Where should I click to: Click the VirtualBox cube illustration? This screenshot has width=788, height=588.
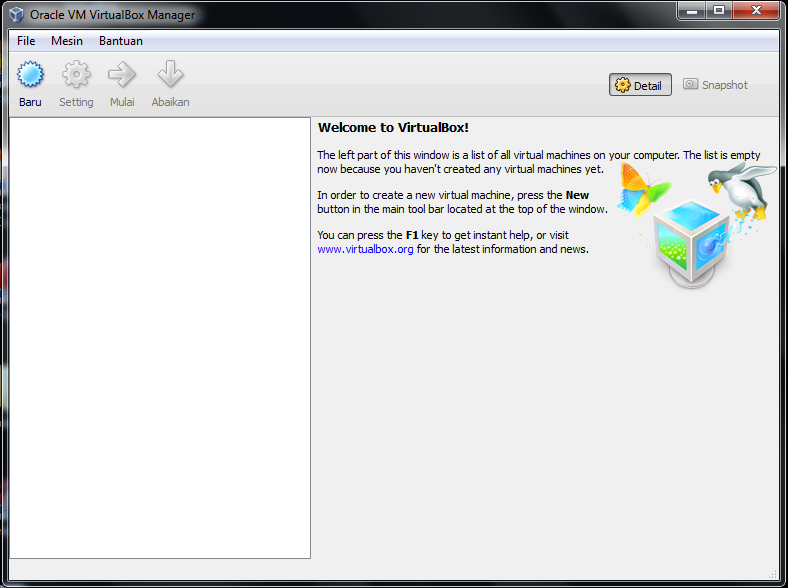pyautogui.click(x=692, y=244)
